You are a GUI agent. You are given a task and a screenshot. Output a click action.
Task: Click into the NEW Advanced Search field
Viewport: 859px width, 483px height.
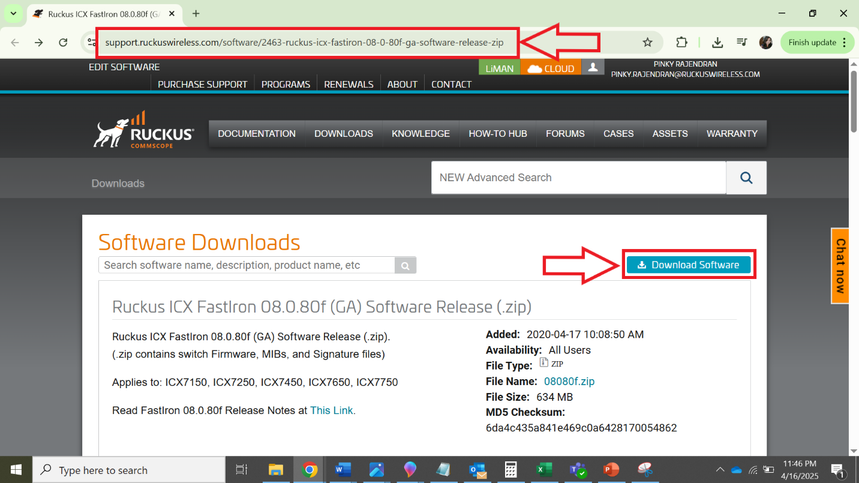578,178
